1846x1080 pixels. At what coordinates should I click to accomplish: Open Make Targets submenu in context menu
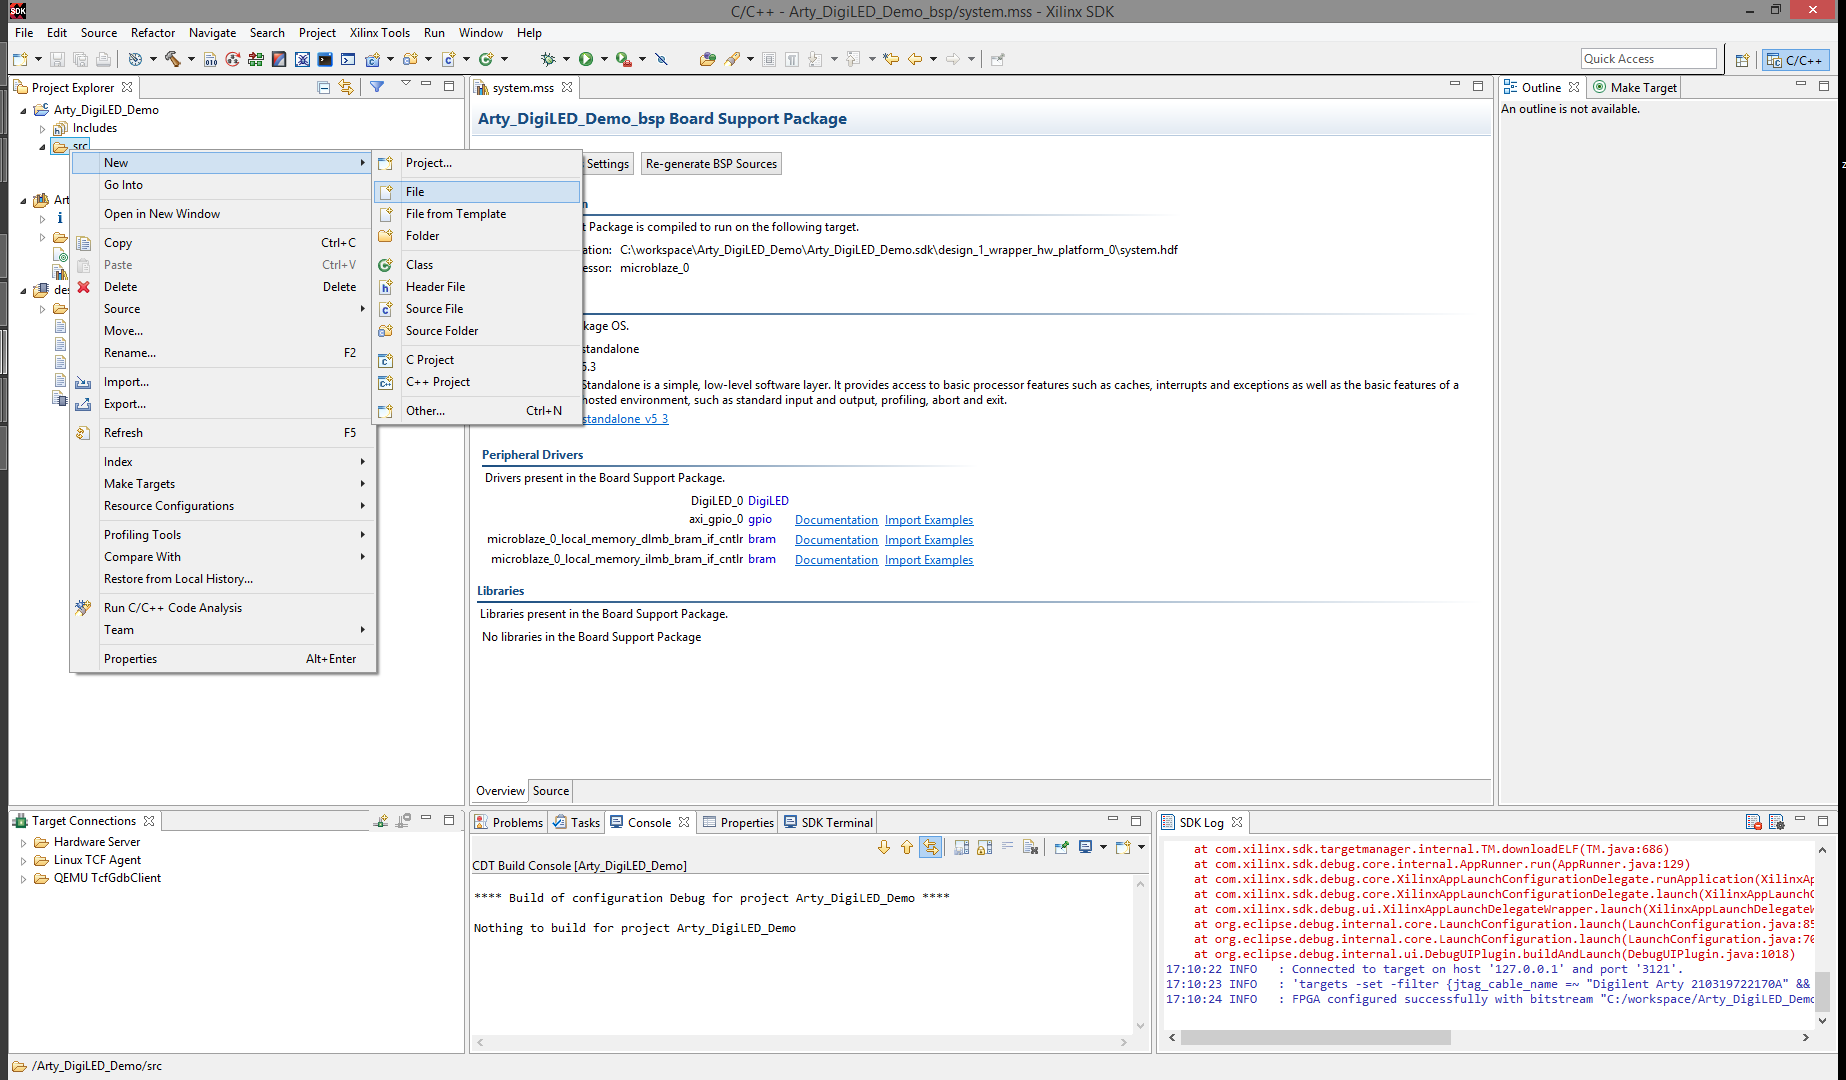coord(223,484)
